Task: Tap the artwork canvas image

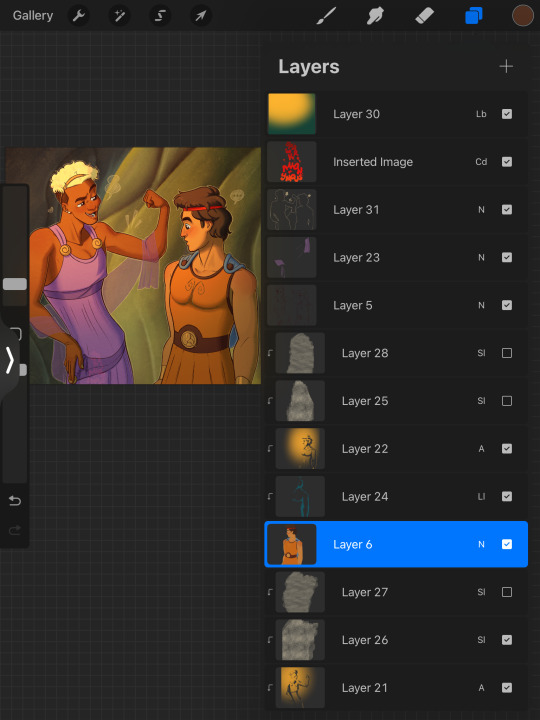Action: coord(133,265)
